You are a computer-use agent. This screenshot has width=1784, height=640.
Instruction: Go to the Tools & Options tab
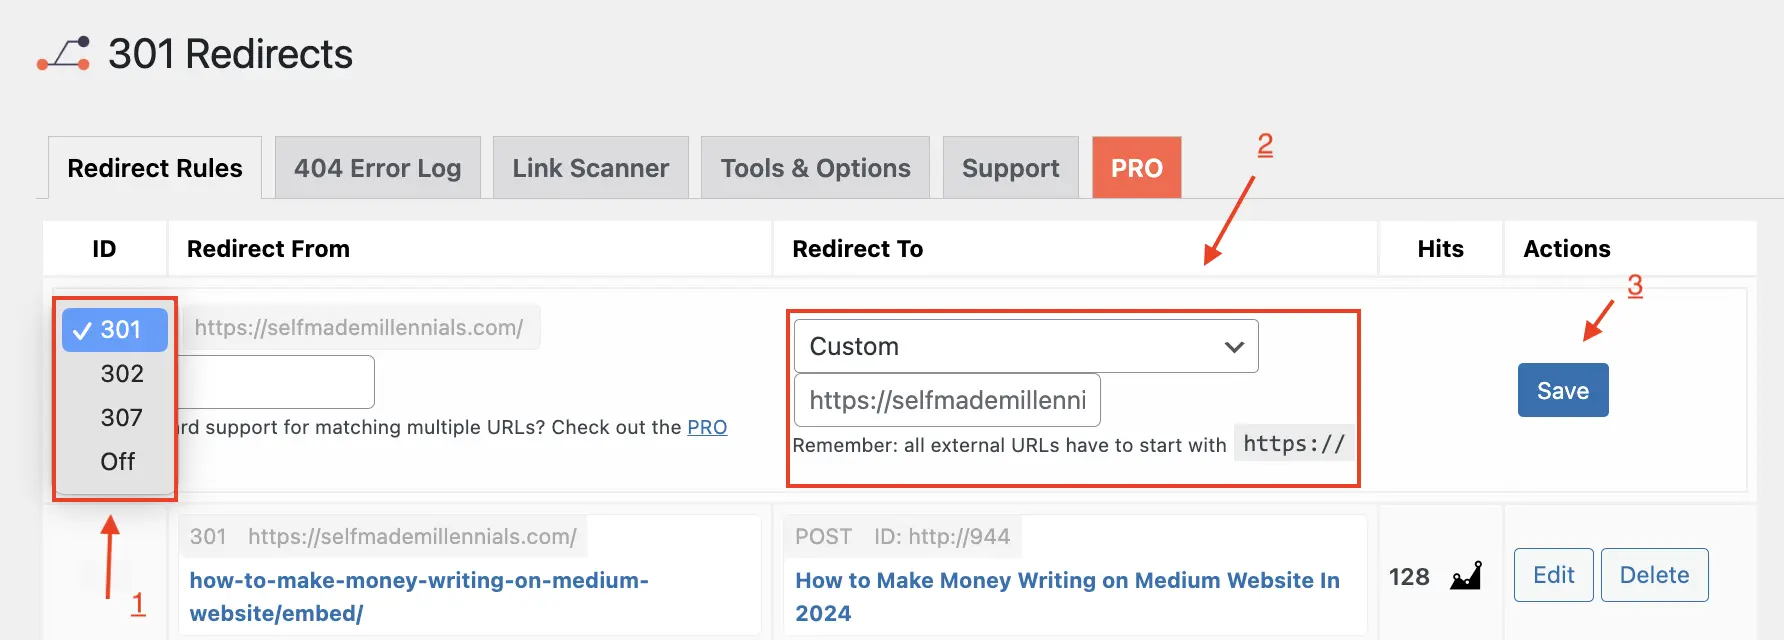[816, 168]
